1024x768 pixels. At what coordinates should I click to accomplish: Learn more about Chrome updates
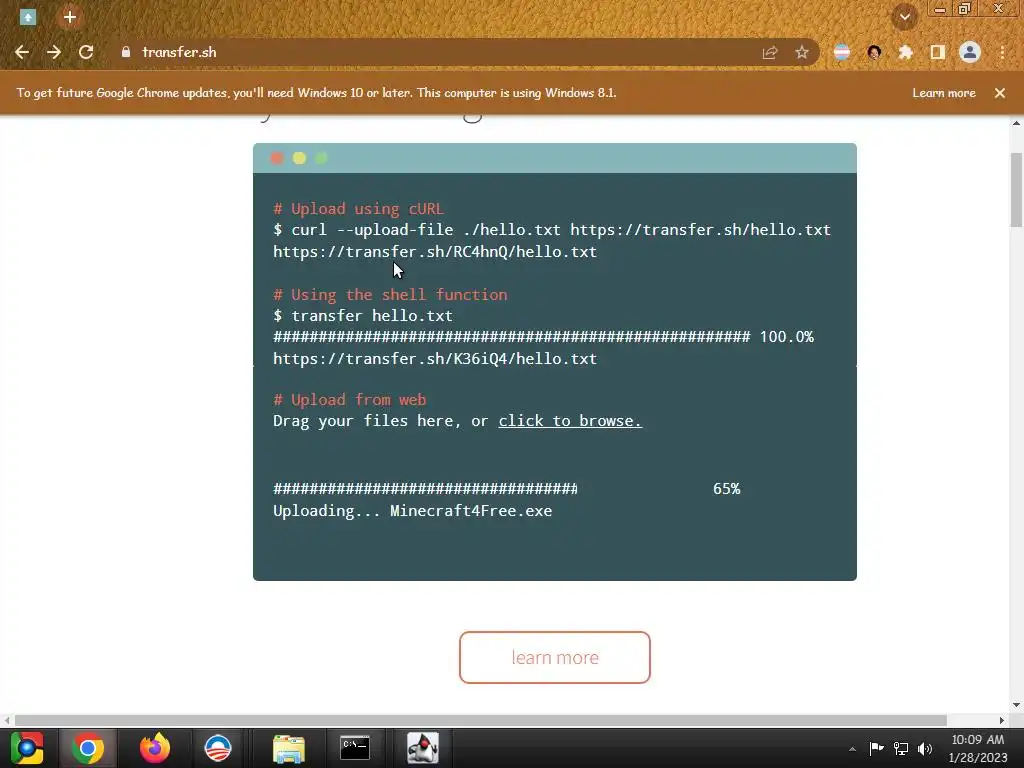coord(944,93)
